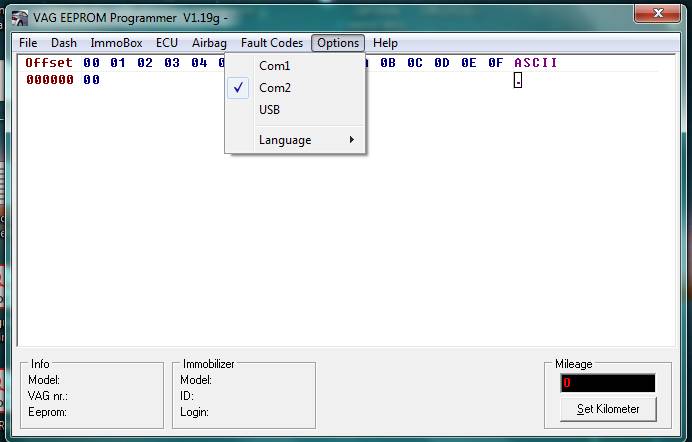692x442 pixels.
Task: Open the Dash menu
Action: (x=64, y=43)
